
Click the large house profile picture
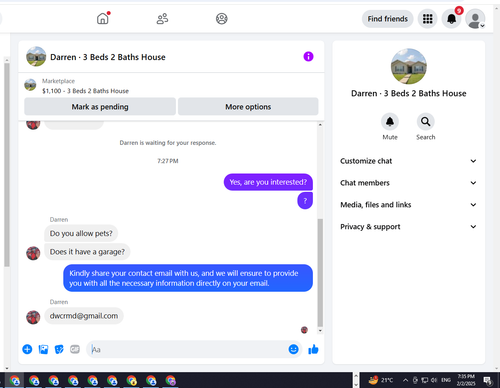coord(409,66)
